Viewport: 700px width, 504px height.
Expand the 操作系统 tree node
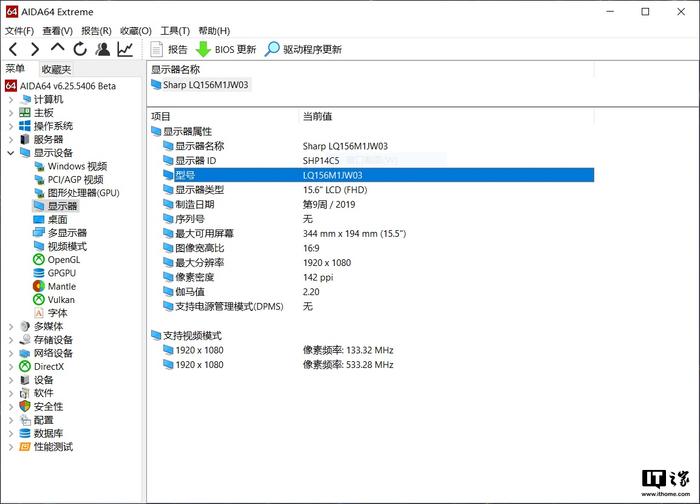click(11, 126)
